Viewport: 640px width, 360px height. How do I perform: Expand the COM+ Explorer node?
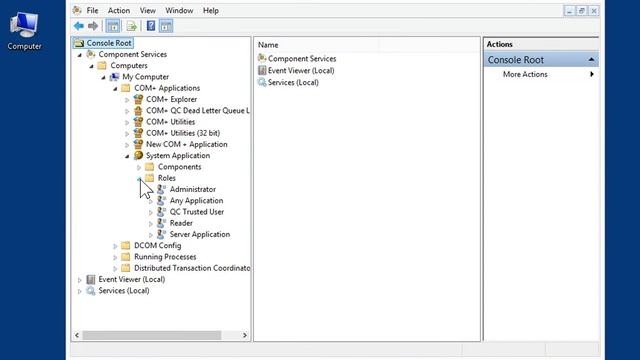tap(127, 100)
